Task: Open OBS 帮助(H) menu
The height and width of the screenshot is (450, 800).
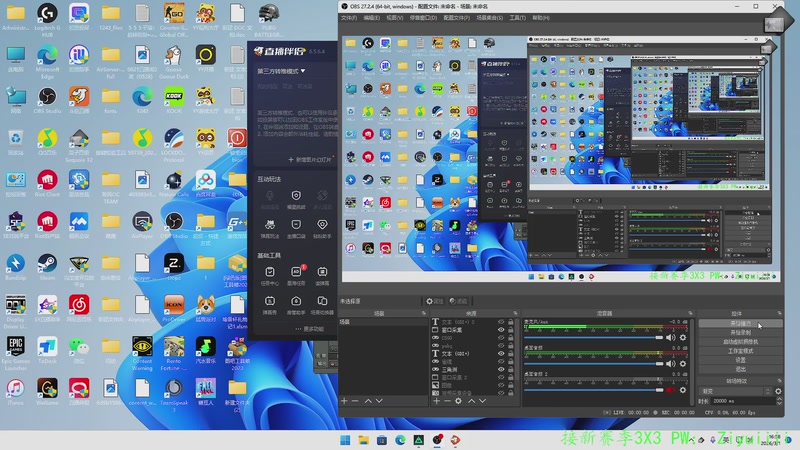Action: (x=541, y=18)
